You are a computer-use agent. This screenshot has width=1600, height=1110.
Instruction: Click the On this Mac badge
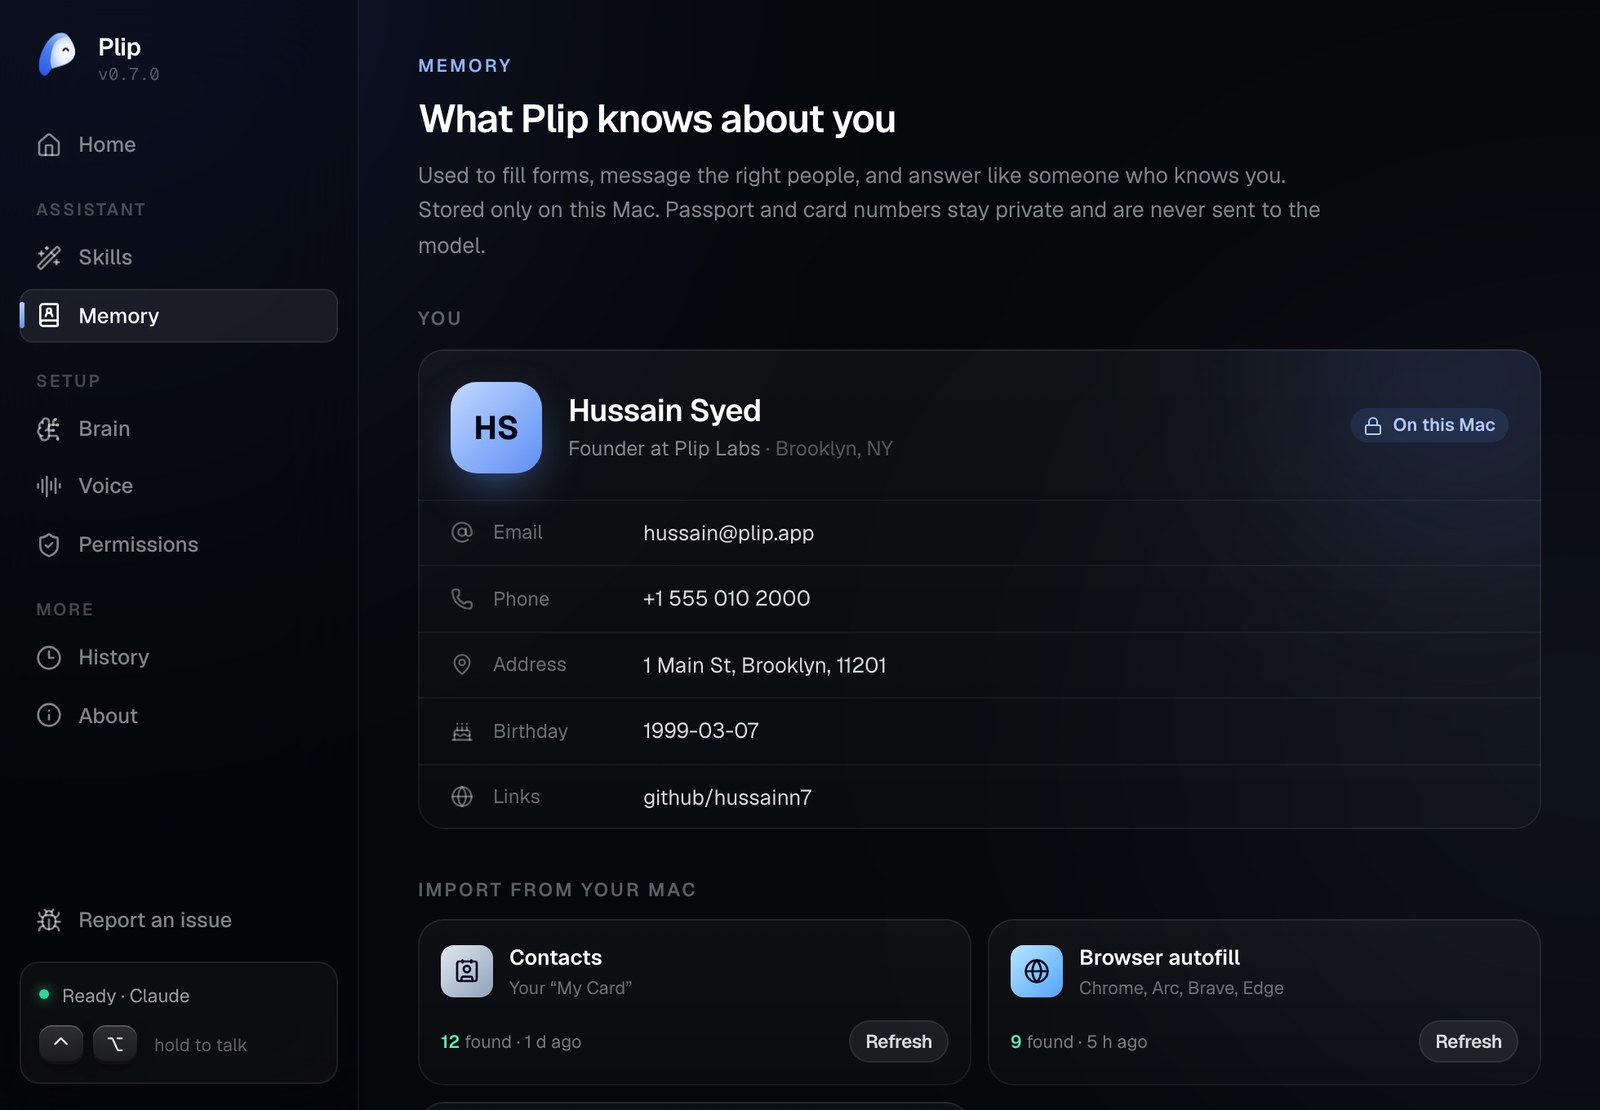(1429, 425)
